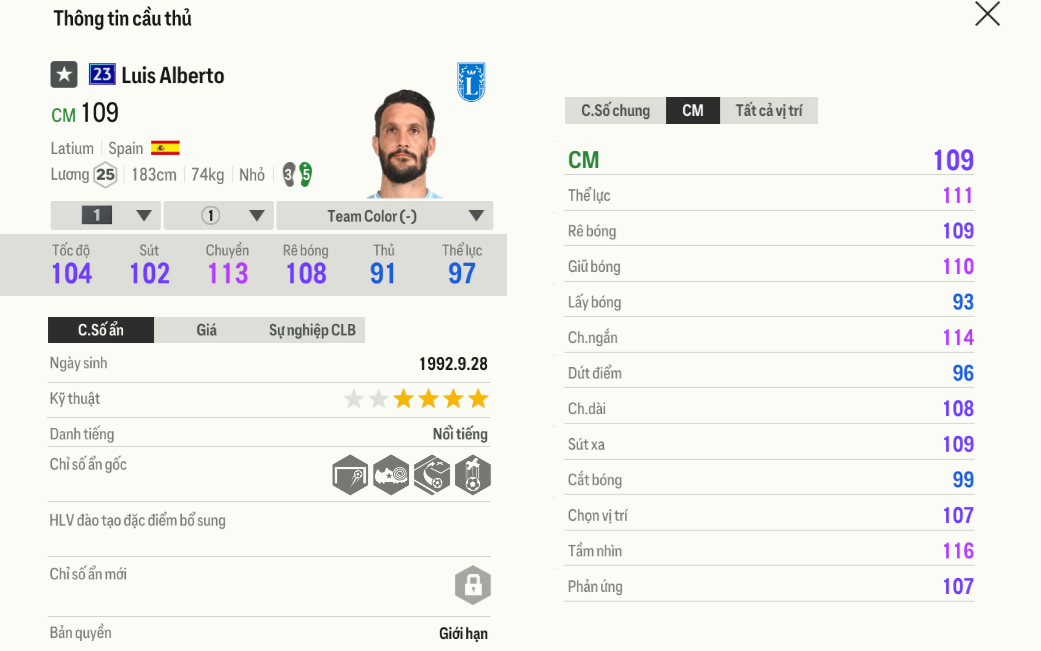
Task: Open the upgrade level 1 dropdown
Action: (105, 215)
